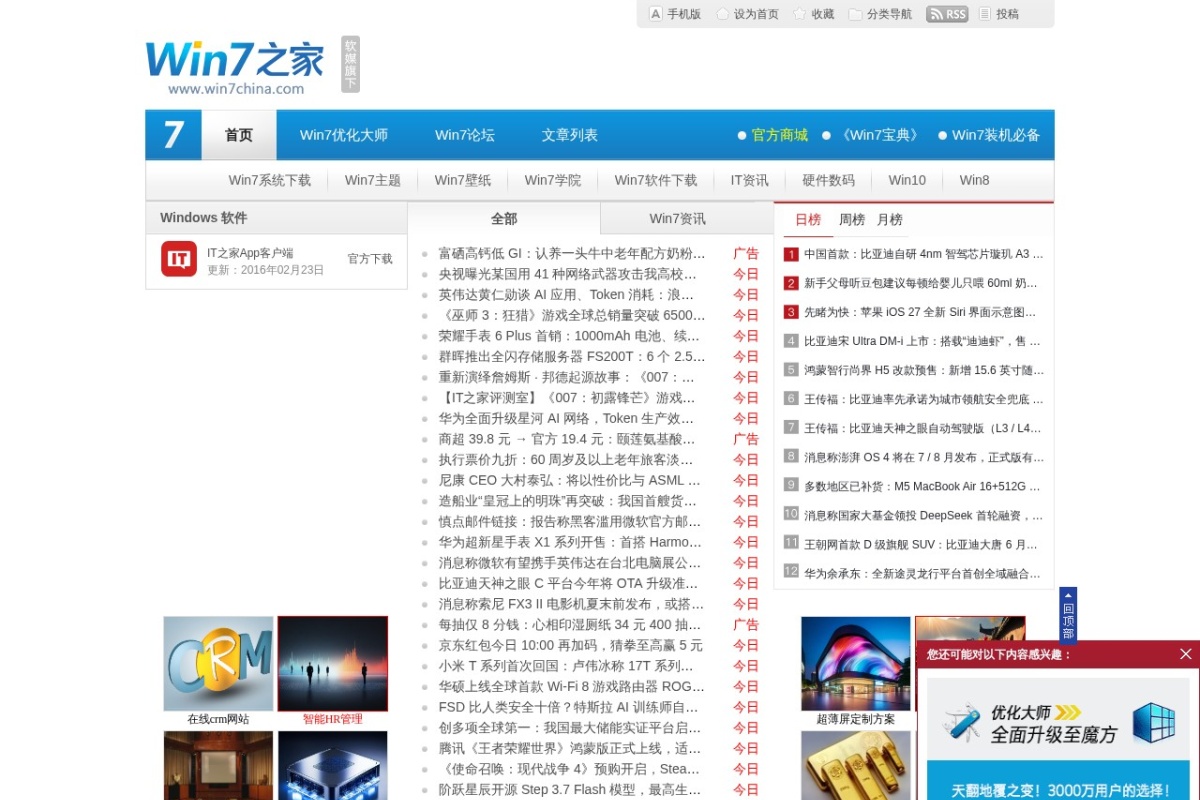The width and height of the screenshot is (1200, 800).
Task: Go to IT资讯 in the sub-navigation
Action: (x=750, y=180)
